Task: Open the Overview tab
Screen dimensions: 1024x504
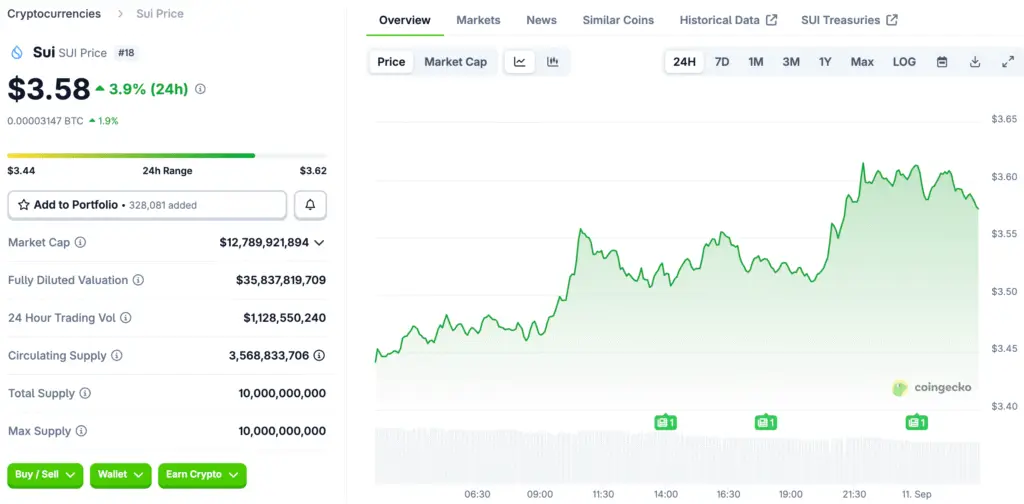Action: [405, 20]
